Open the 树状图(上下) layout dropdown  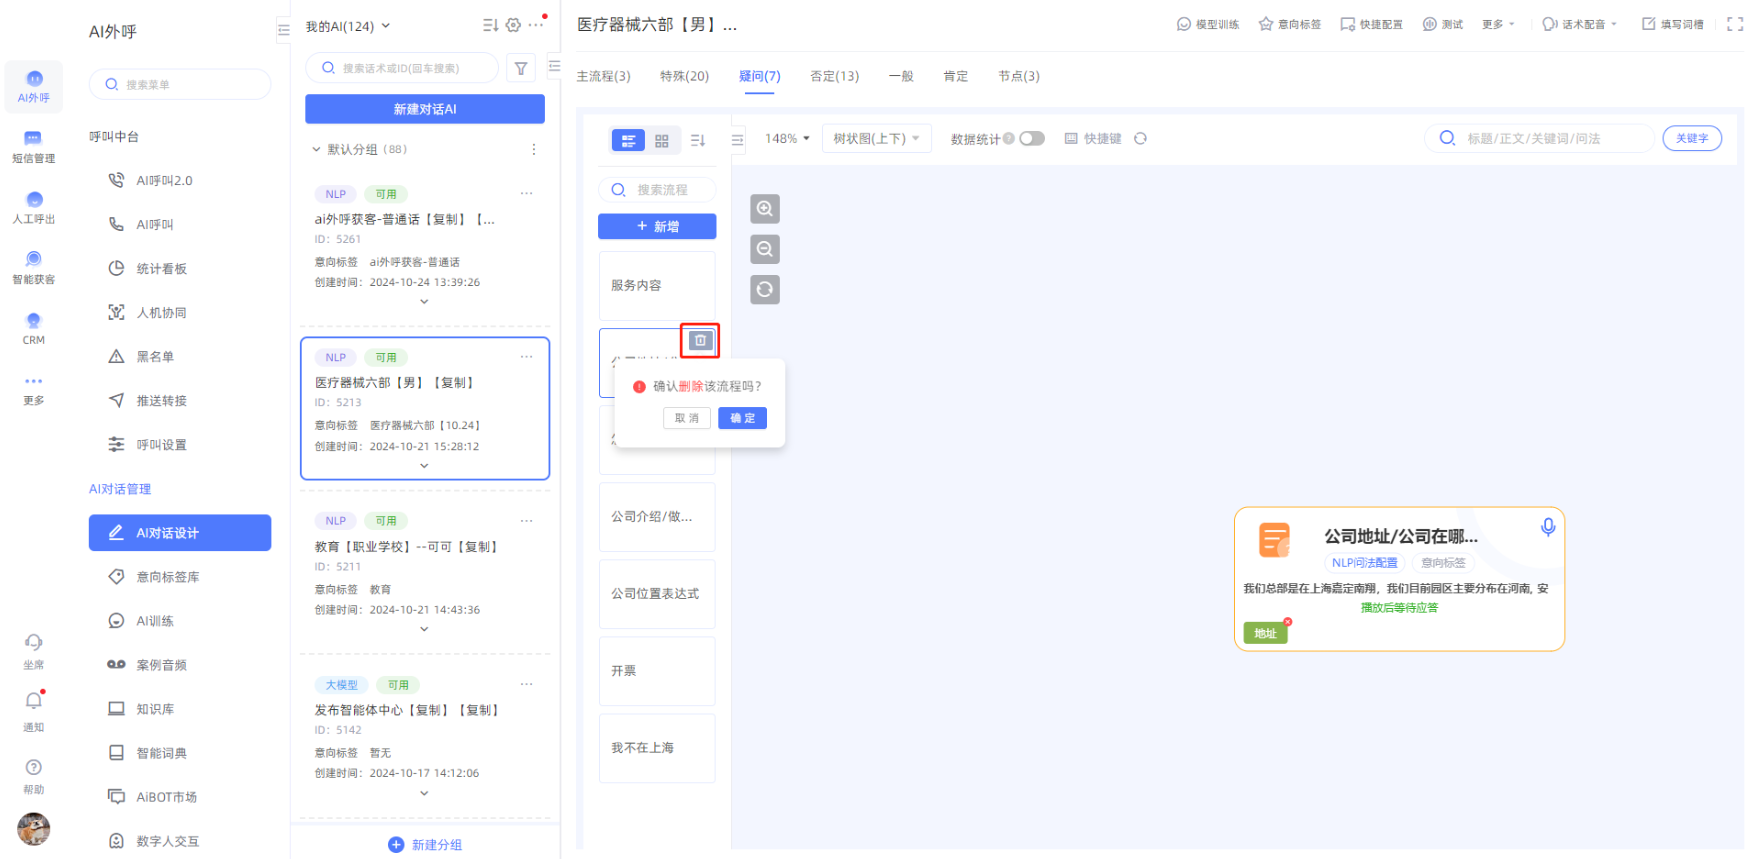[x=876, y=139]
